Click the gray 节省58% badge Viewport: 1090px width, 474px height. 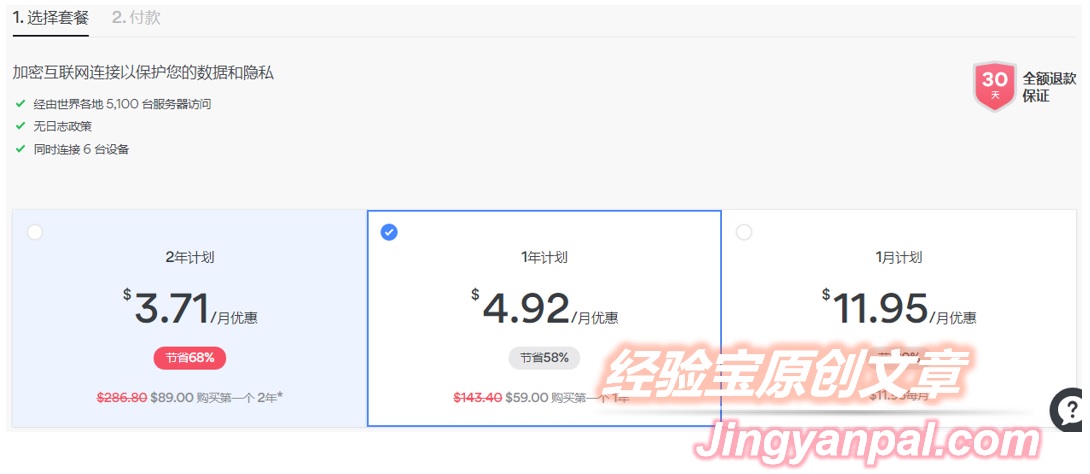(x=544, y=358)
